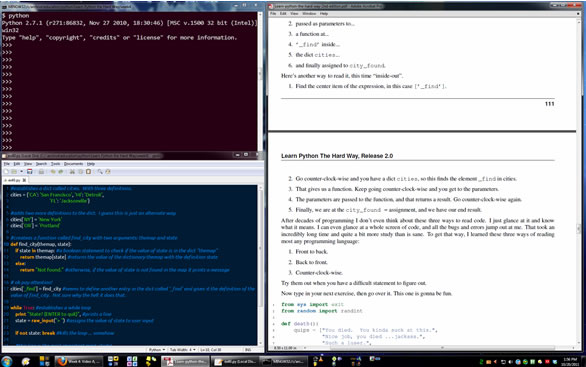Switch to the Adobe Reader taskbar button
The height and width of the screenshot is (367, 586).
point(185,361)
